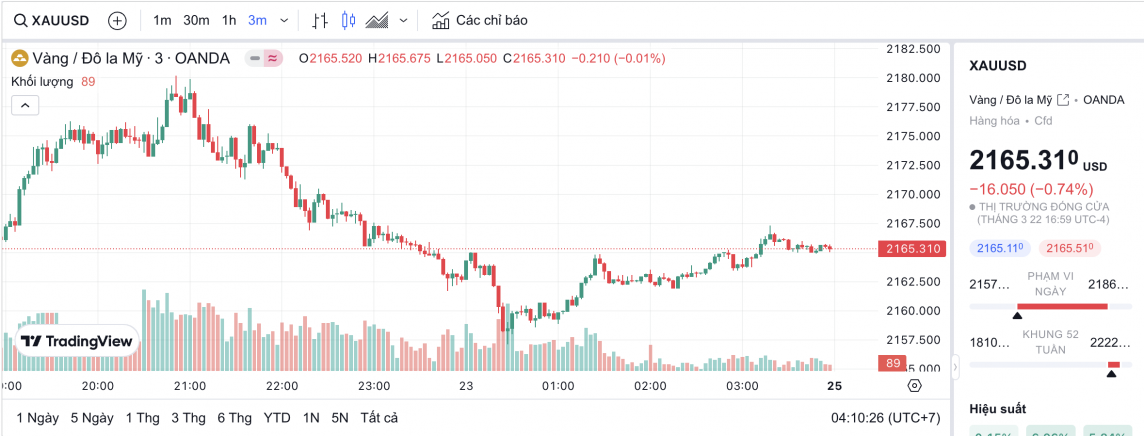The width and height of the screenshot is (1144, 436).
Task: Select the 6 Thg date range
Action: 234,417
